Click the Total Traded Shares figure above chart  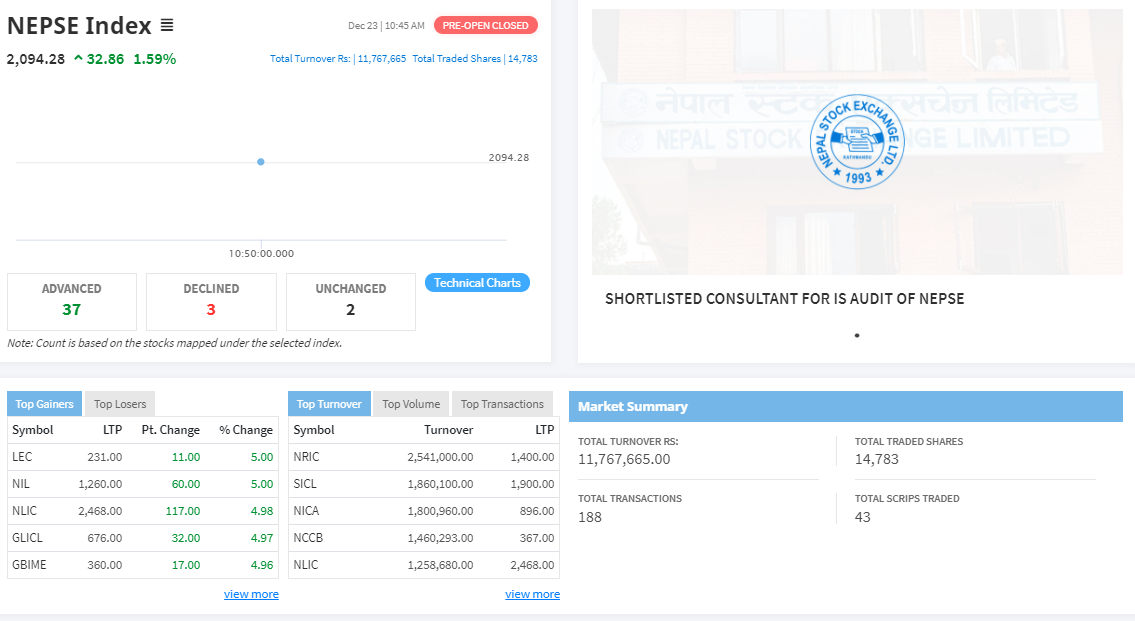click(475, 59)
